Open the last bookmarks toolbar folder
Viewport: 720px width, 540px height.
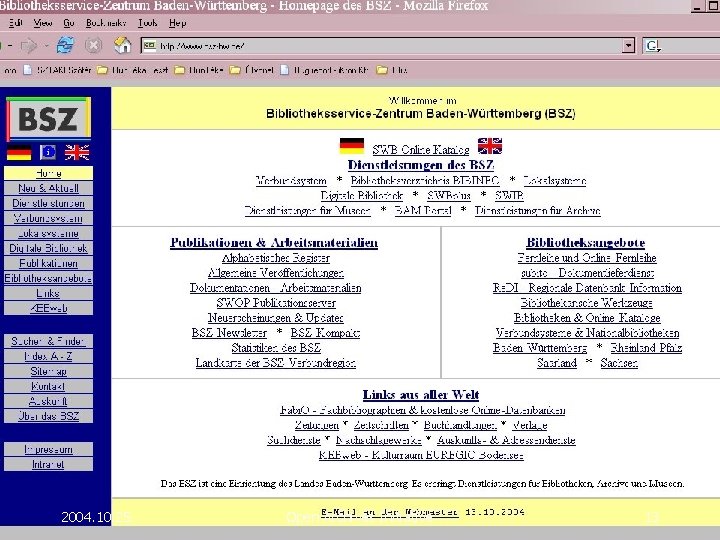coord(382,70)
